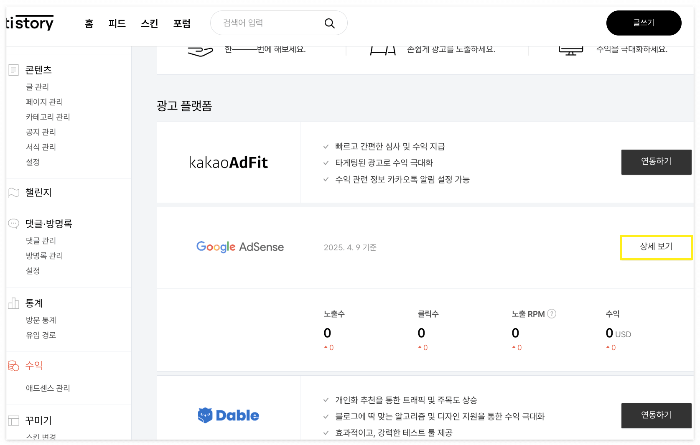
Task: Click the 클릭수 statistic label
Action: click(x=428, y=314)
